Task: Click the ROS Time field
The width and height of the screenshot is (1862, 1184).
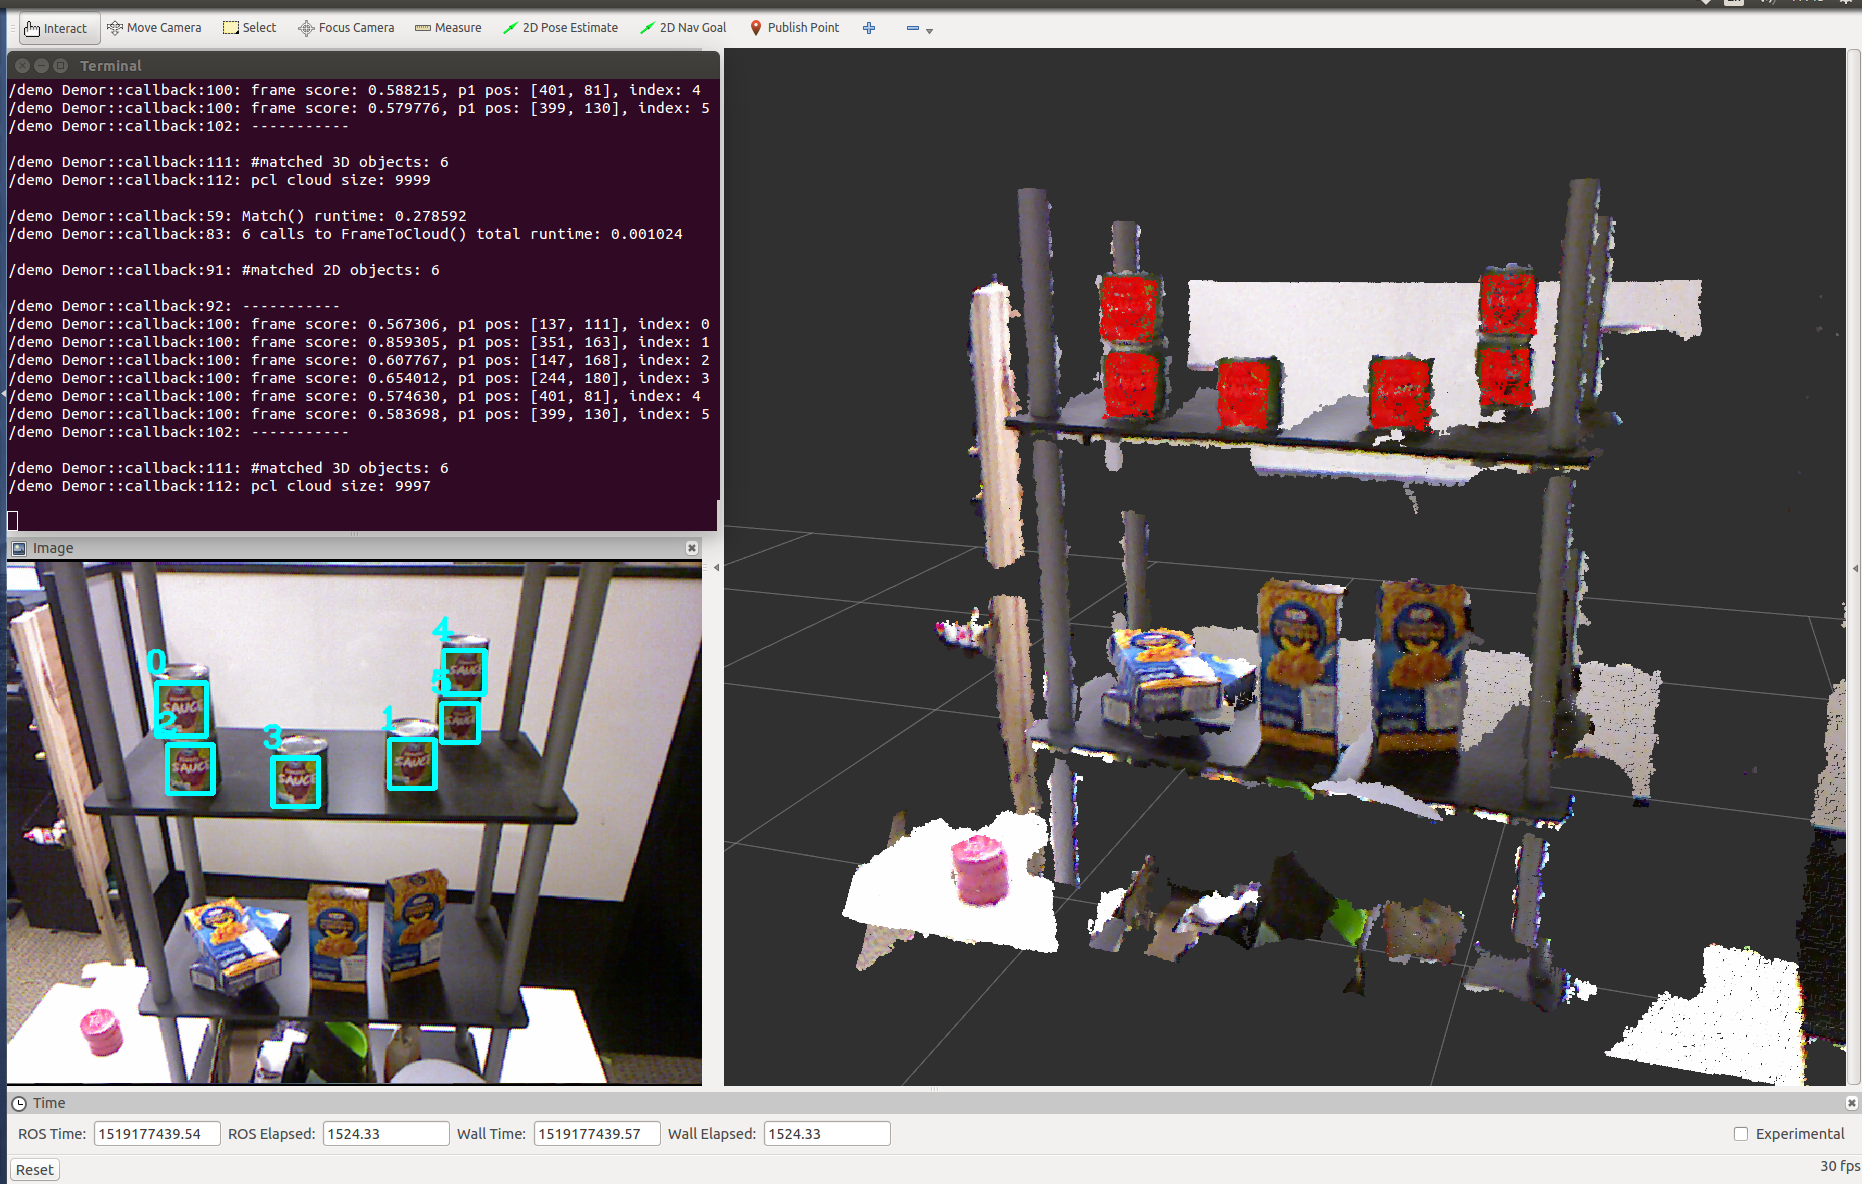Action: tap(157, 1134)
